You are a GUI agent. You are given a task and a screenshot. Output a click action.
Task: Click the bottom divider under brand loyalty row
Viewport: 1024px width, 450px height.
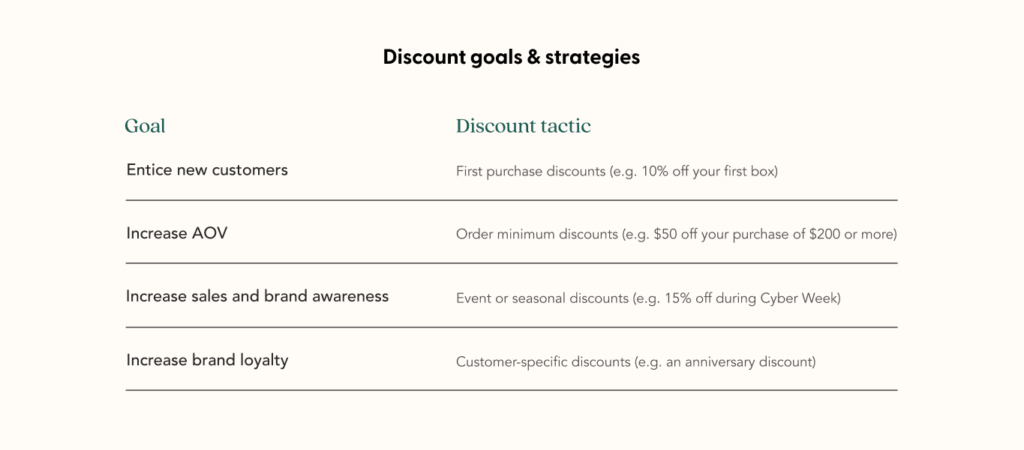[x=511, y=390]
